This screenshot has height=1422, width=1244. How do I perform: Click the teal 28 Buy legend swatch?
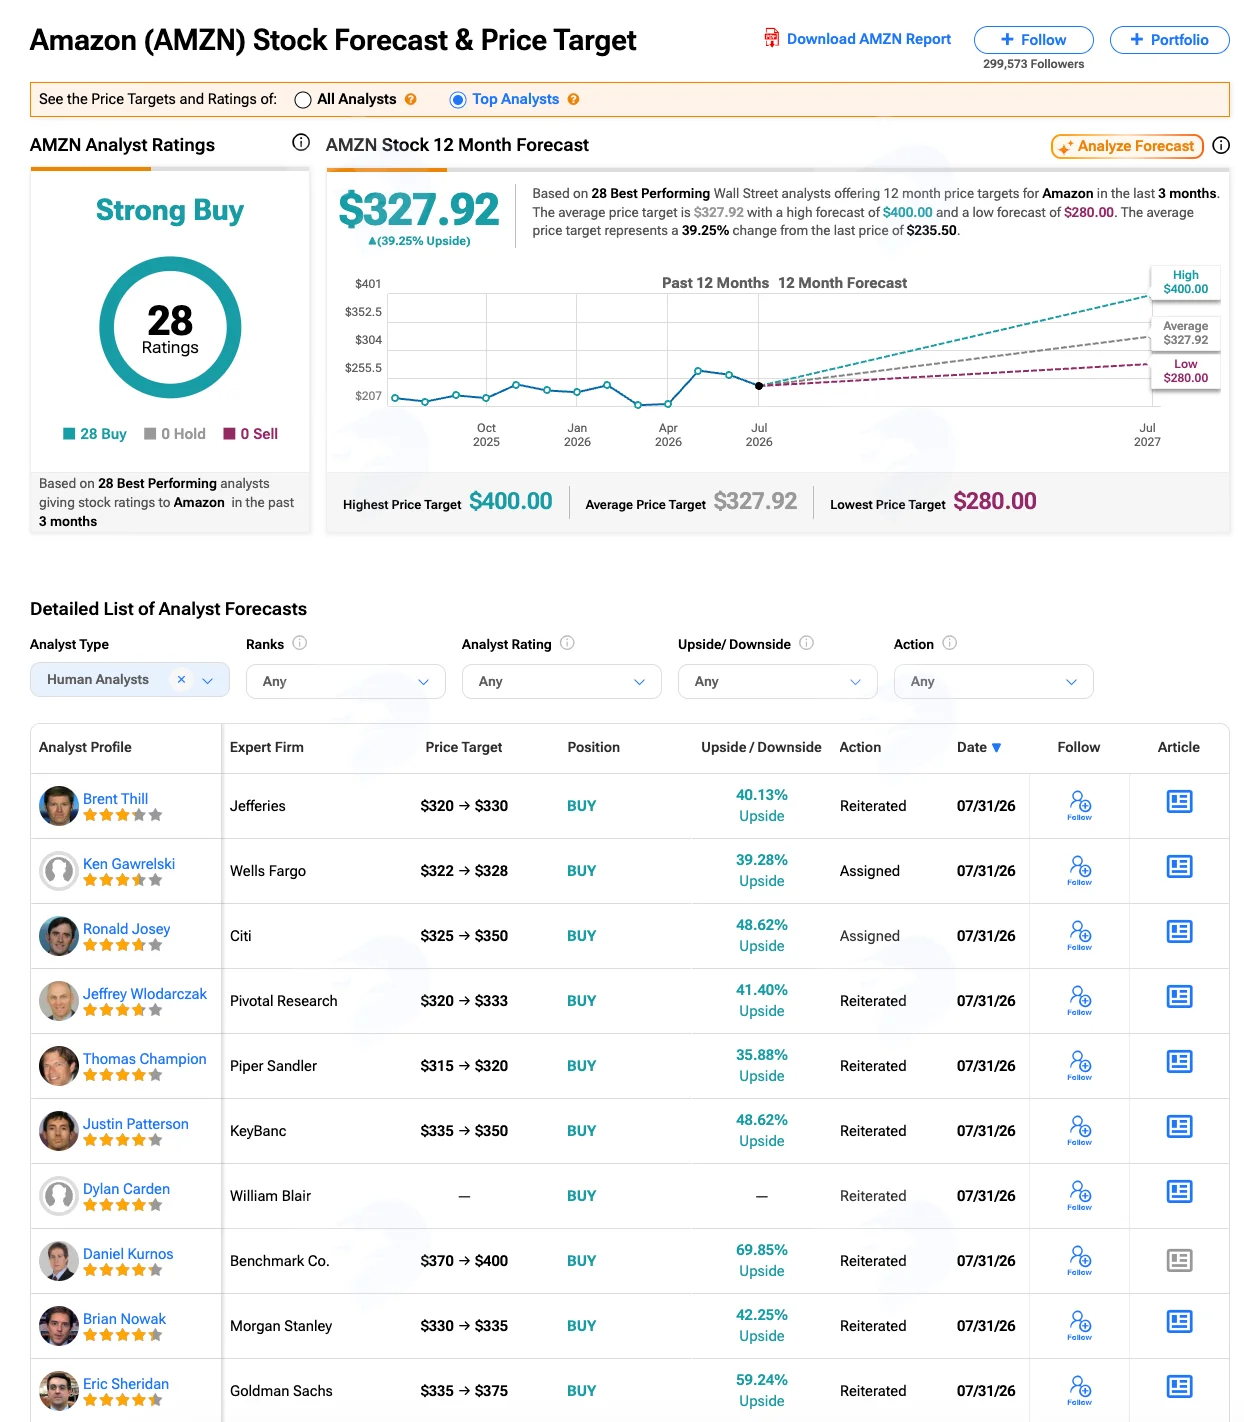click(x=69, y=434)
